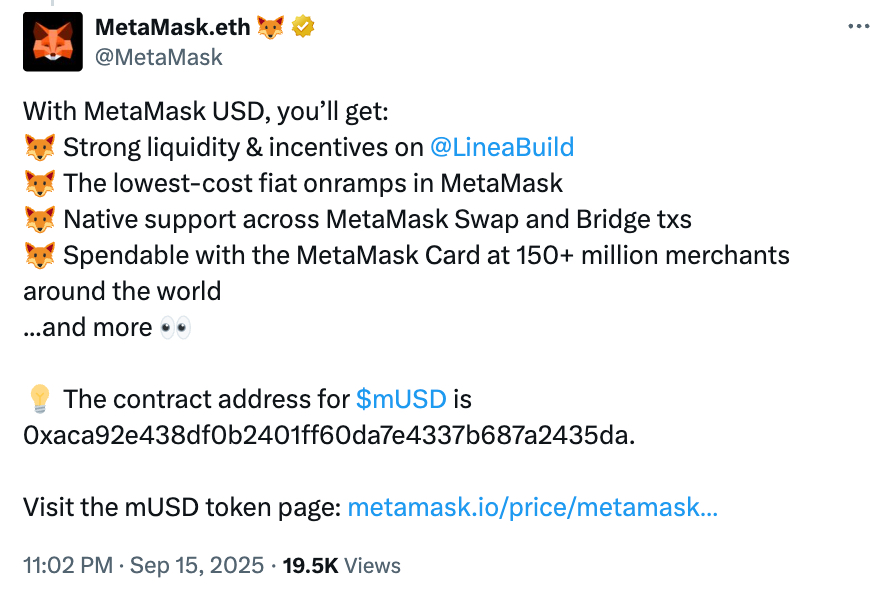Screen dimensions: 892x594
Task: Click the 11:02 PM timestamp
Action: [x=68, y=566]
